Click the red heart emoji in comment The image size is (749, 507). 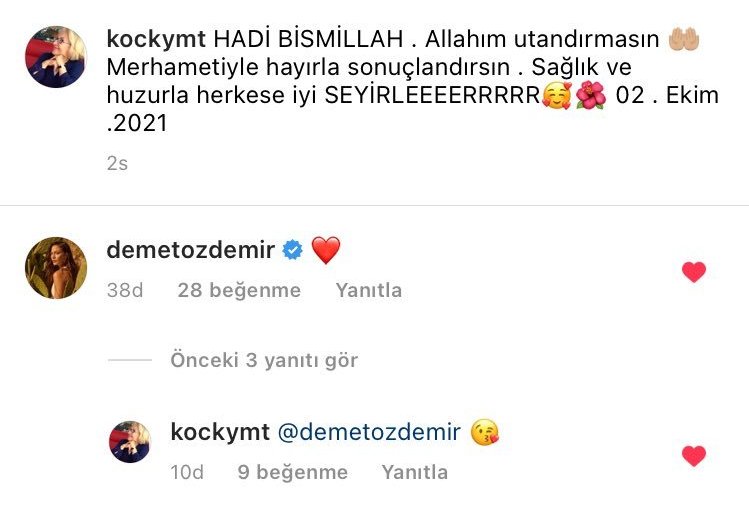[x=326, y=250]
